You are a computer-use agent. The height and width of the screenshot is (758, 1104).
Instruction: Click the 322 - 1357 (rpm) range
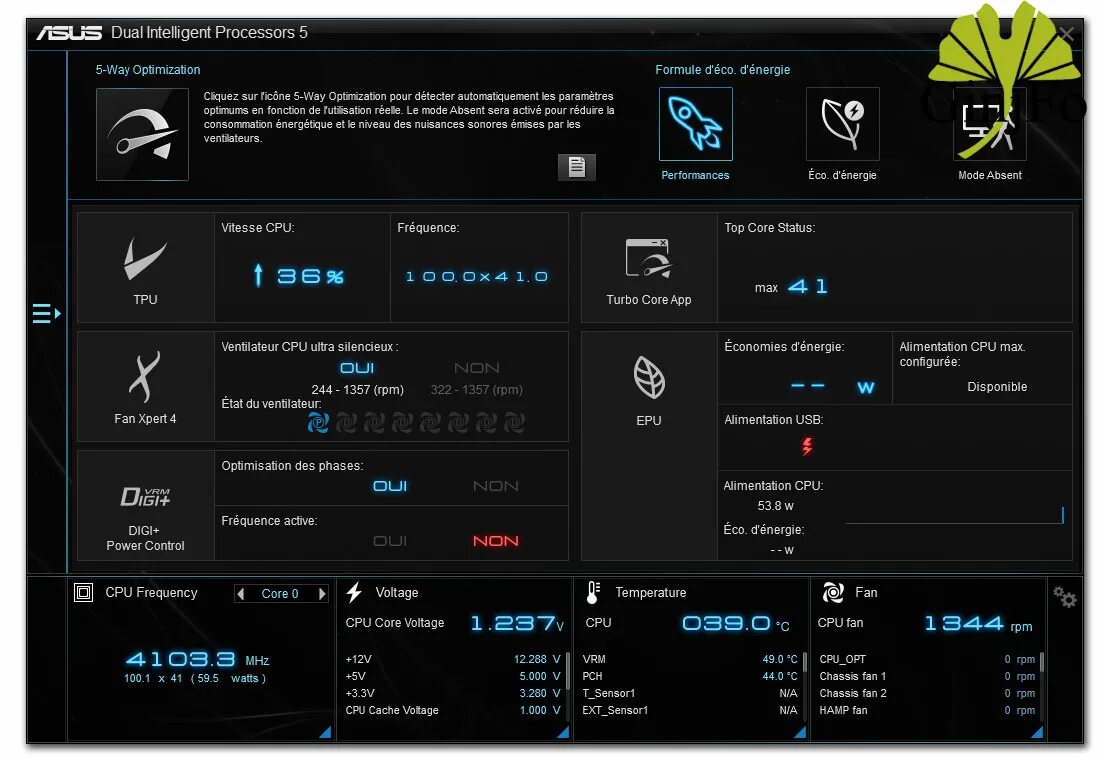pyautogui.click(x=477, y=389)
